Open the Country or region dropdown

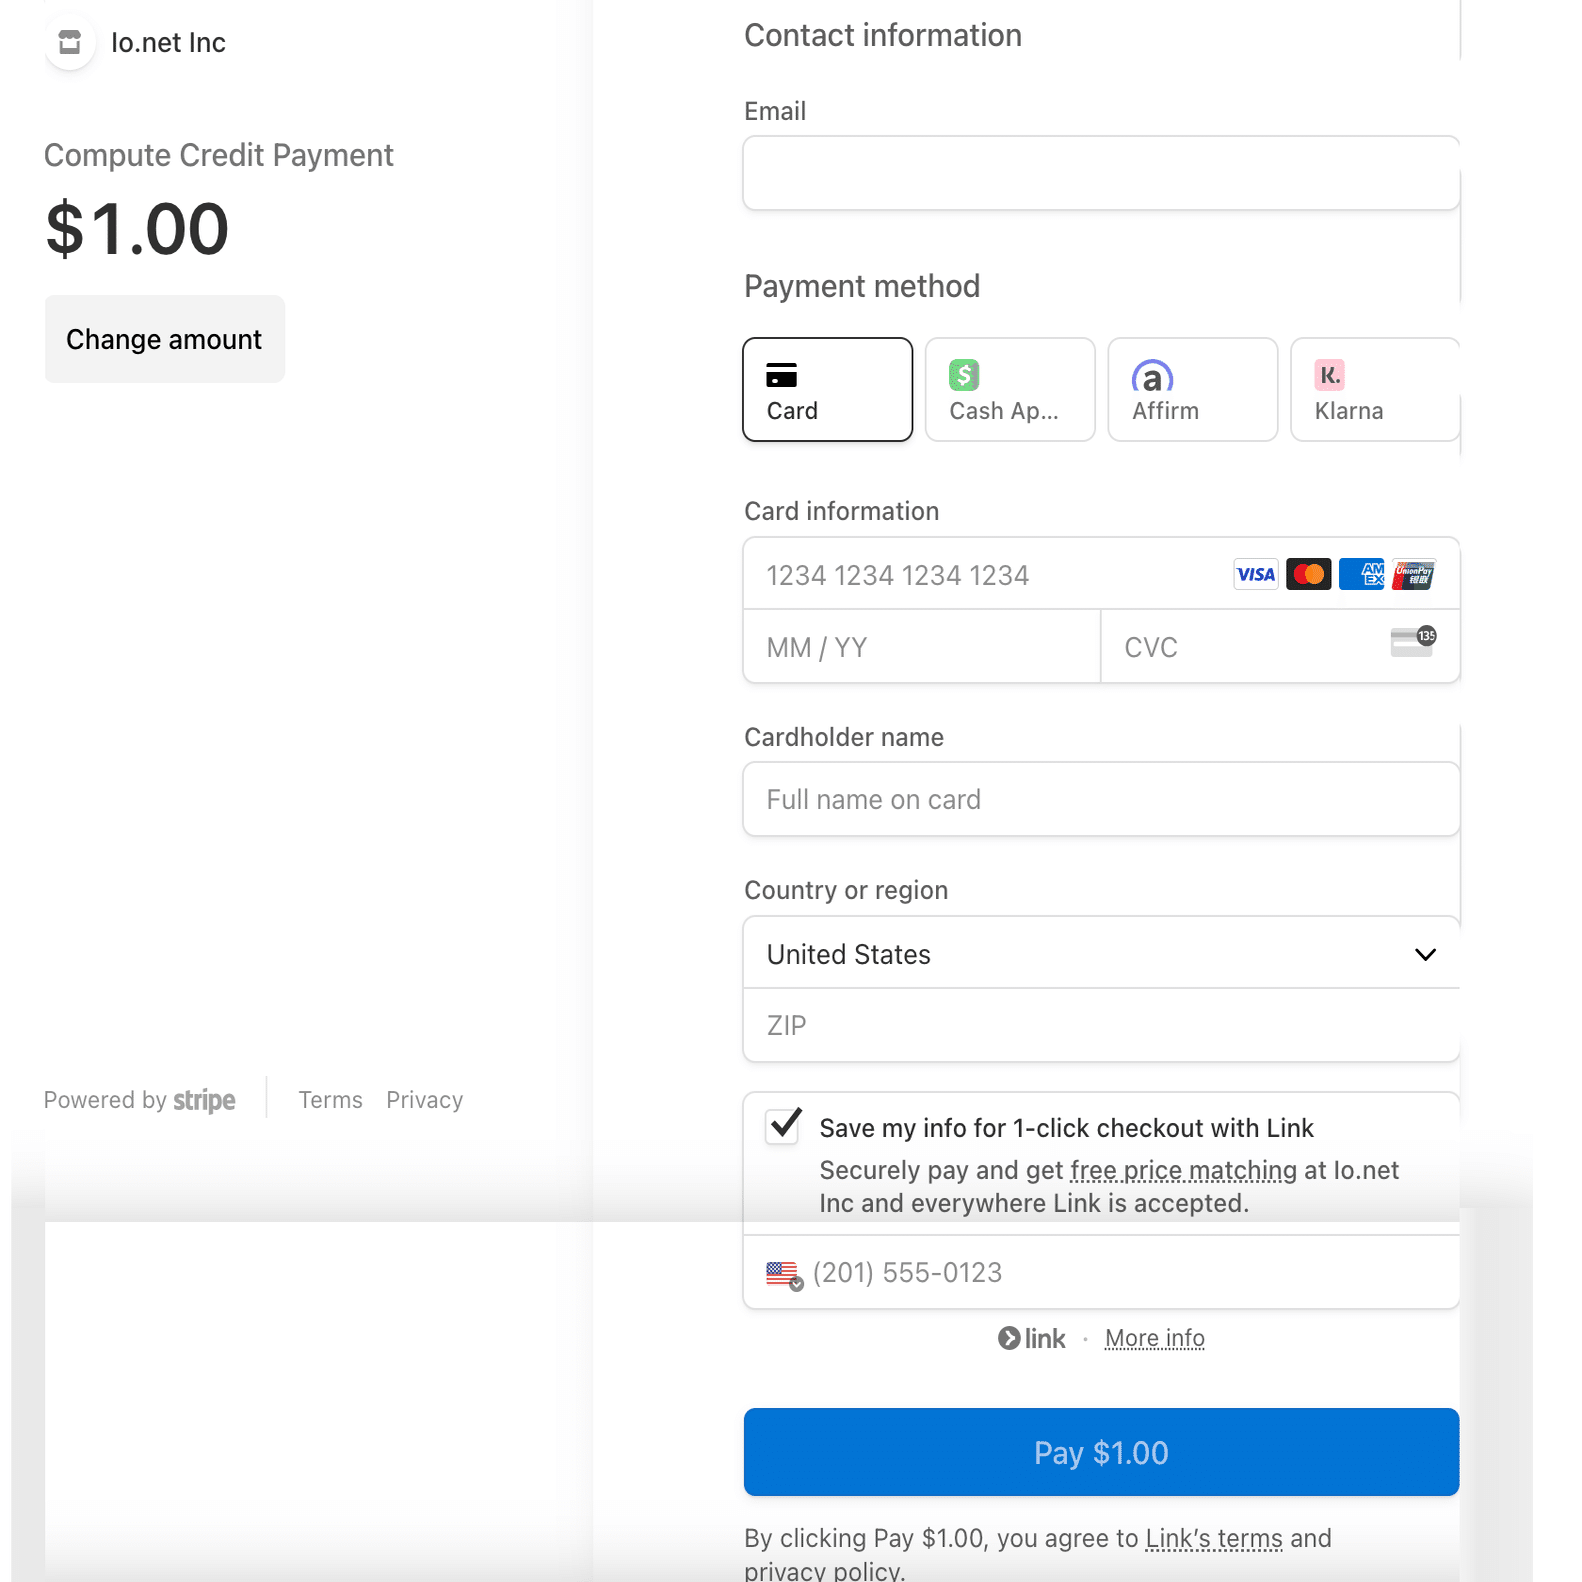[1100, 954]
